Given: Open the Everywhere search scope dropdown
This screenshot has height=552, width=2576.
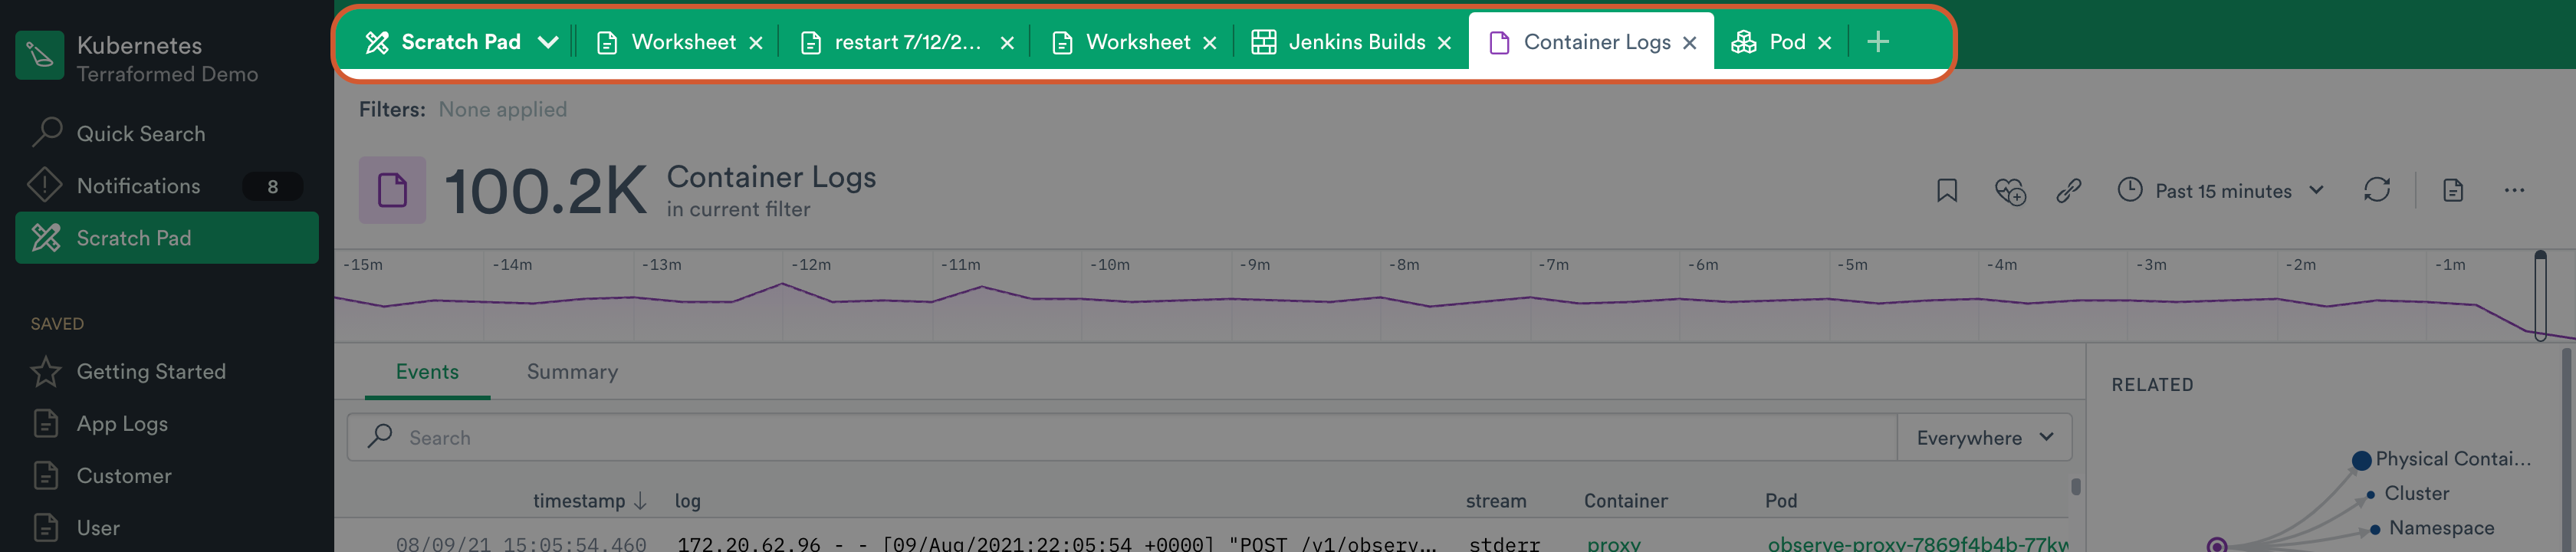Looking at the screenshot, I should 1985,438.
